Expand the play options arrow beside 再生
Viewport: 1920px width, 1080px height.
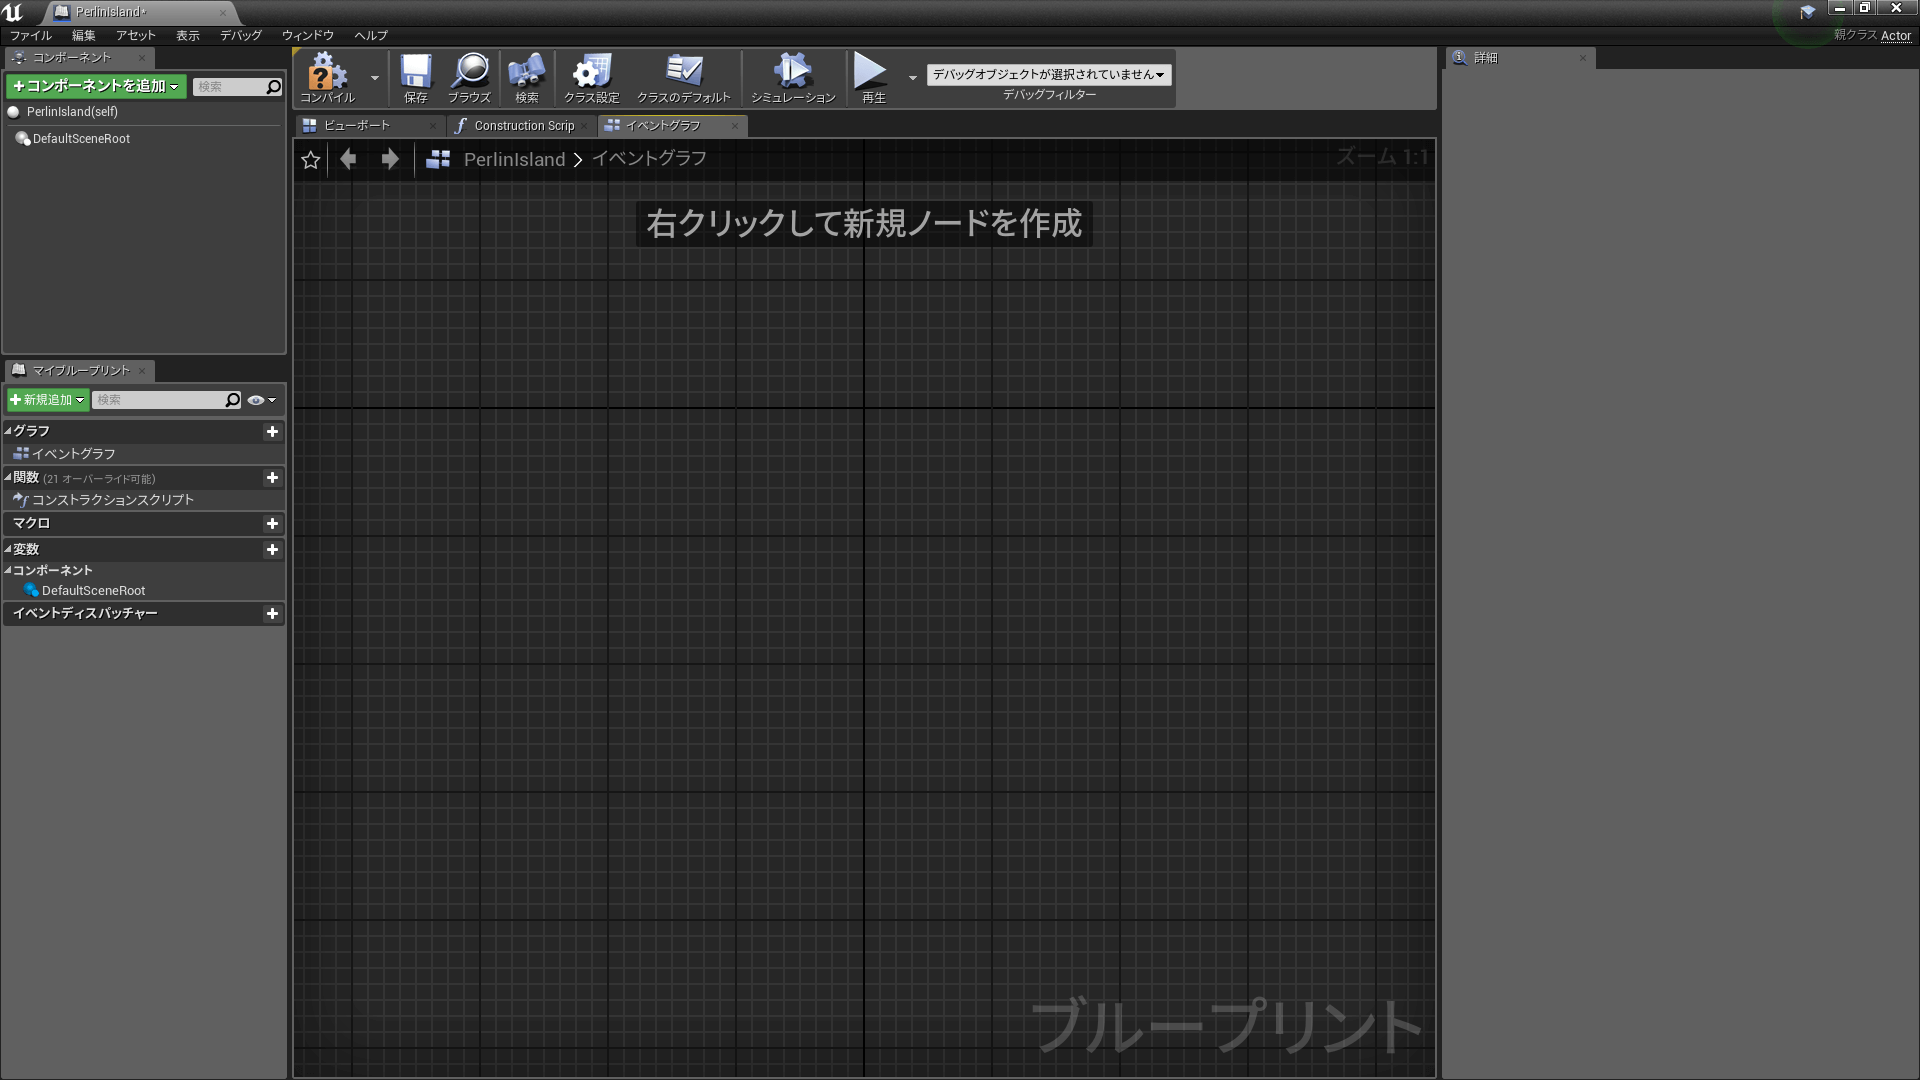click(912, 77)
